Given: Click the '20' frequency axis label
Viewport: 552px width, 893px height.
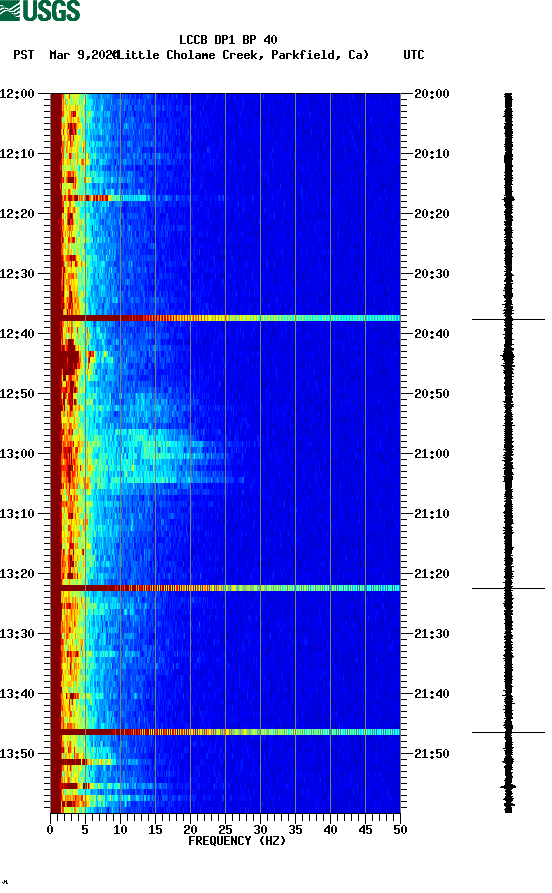Looking at the screenshot, I should point(190,830).
